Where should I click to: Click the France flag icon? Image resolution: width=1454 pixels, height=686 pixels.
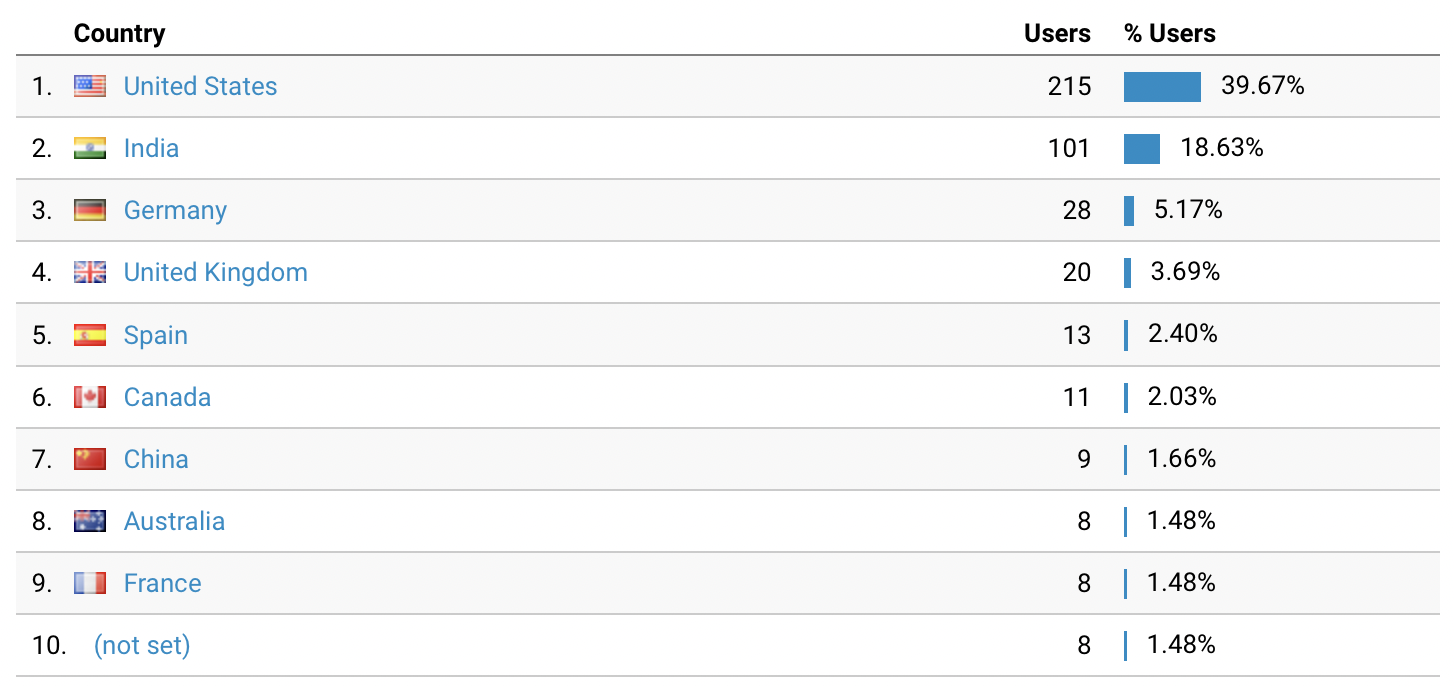90,583
